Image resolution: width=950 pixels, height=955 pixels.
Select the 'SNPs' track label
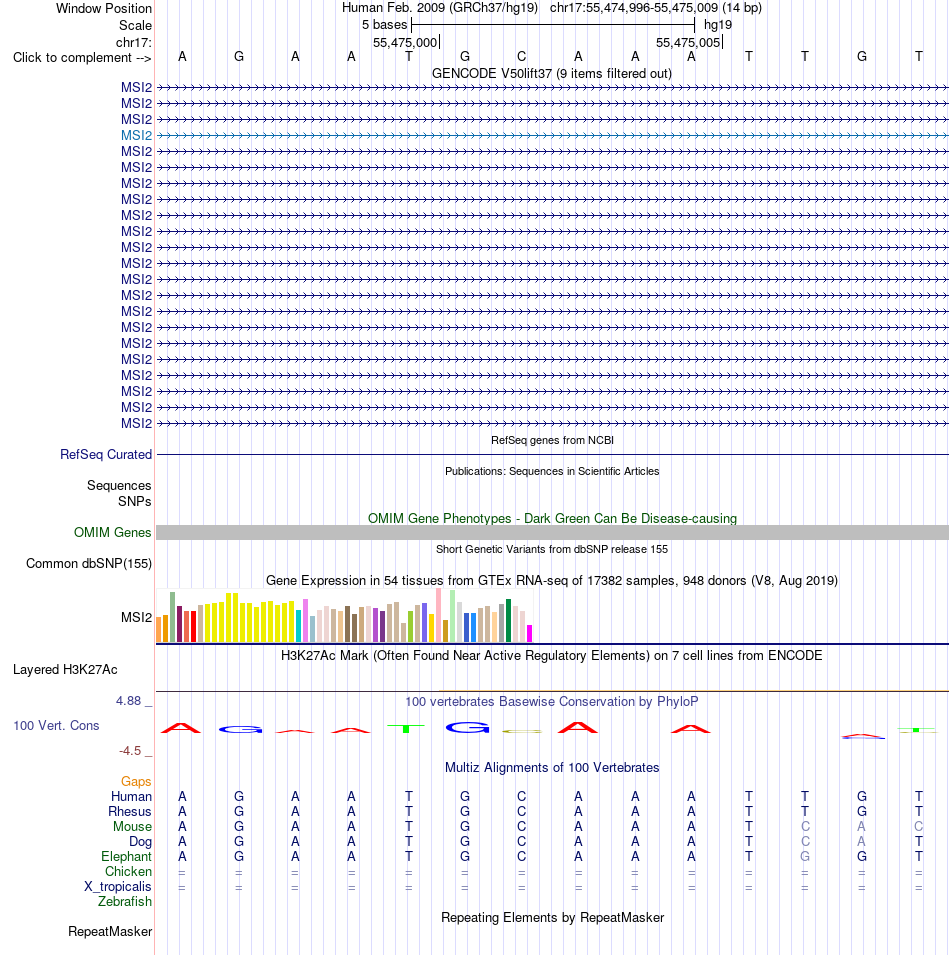[x=135, y=501]
